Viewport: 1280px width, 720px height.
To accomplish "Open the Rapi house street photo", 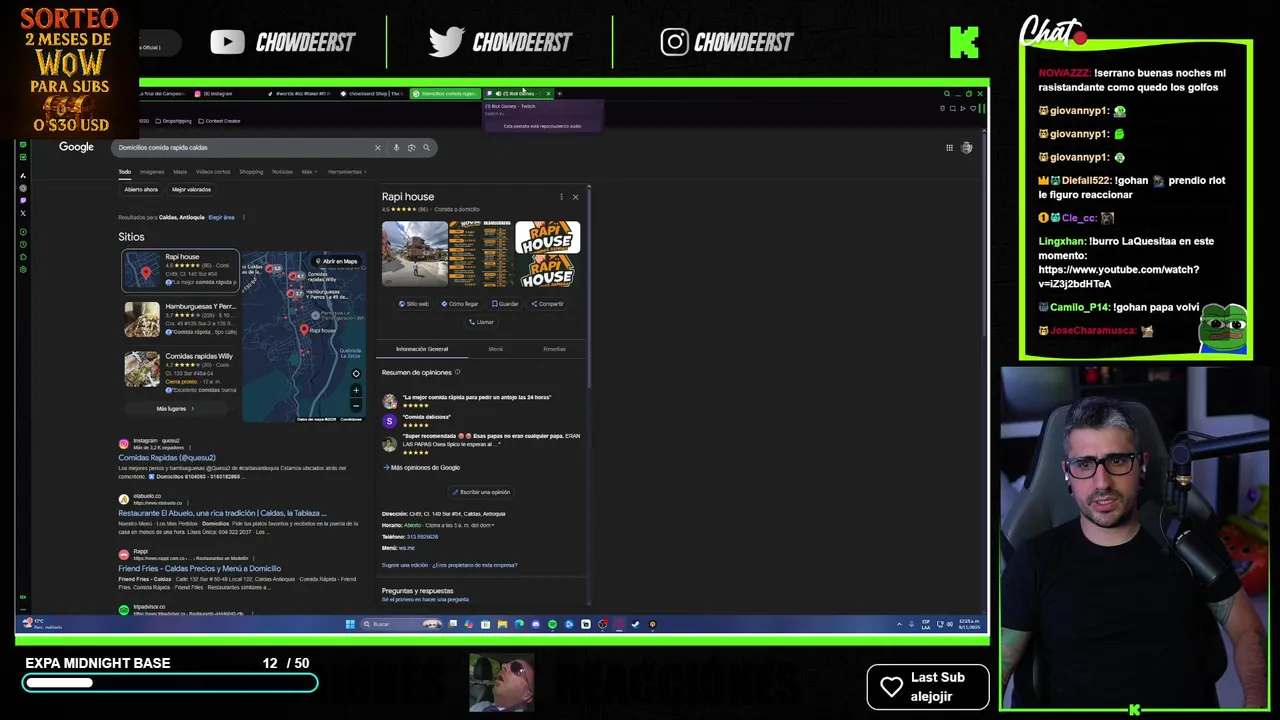I will click(414, 254).
